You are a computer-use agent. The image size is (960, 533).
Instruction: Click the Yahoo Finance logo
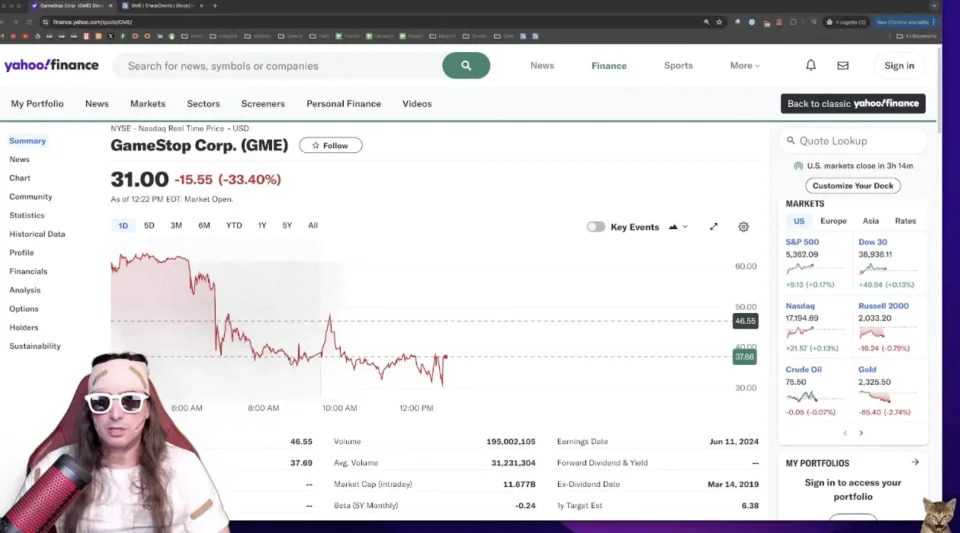(51, 65)
